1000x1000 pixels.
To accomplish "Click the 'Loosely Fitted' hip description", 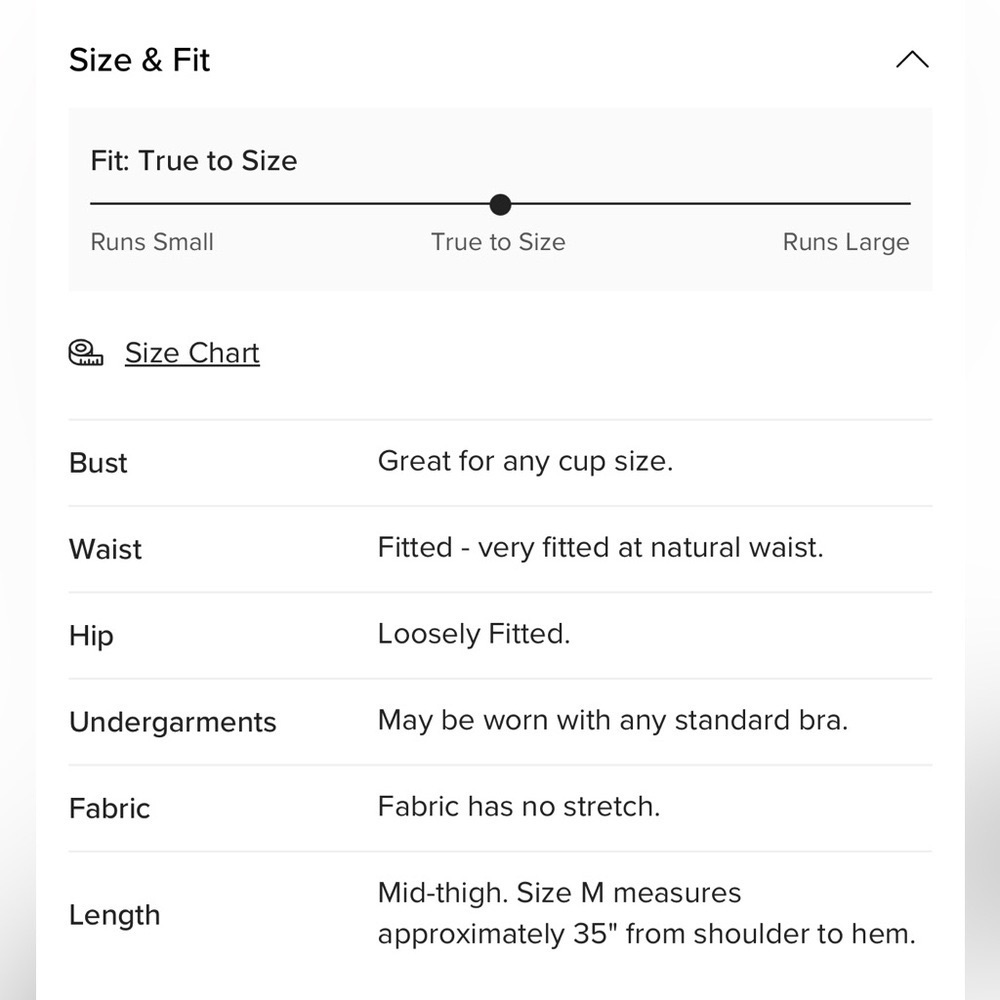I will (474, 634).
